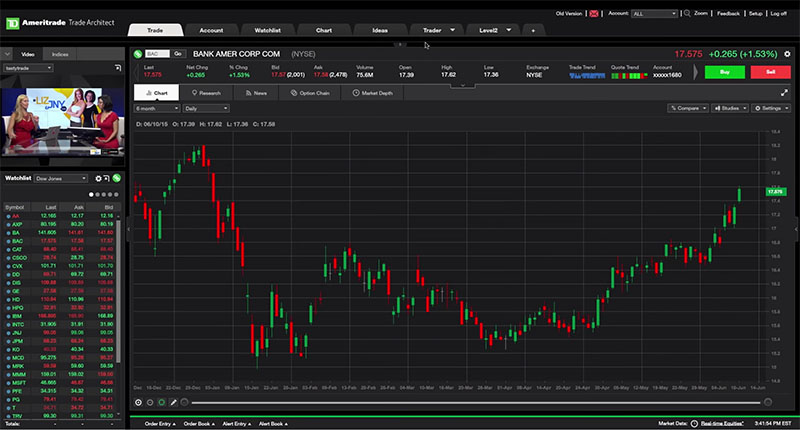The image size is (800, 430).
Task: Click the red Sell button
Action: (770, 72)
